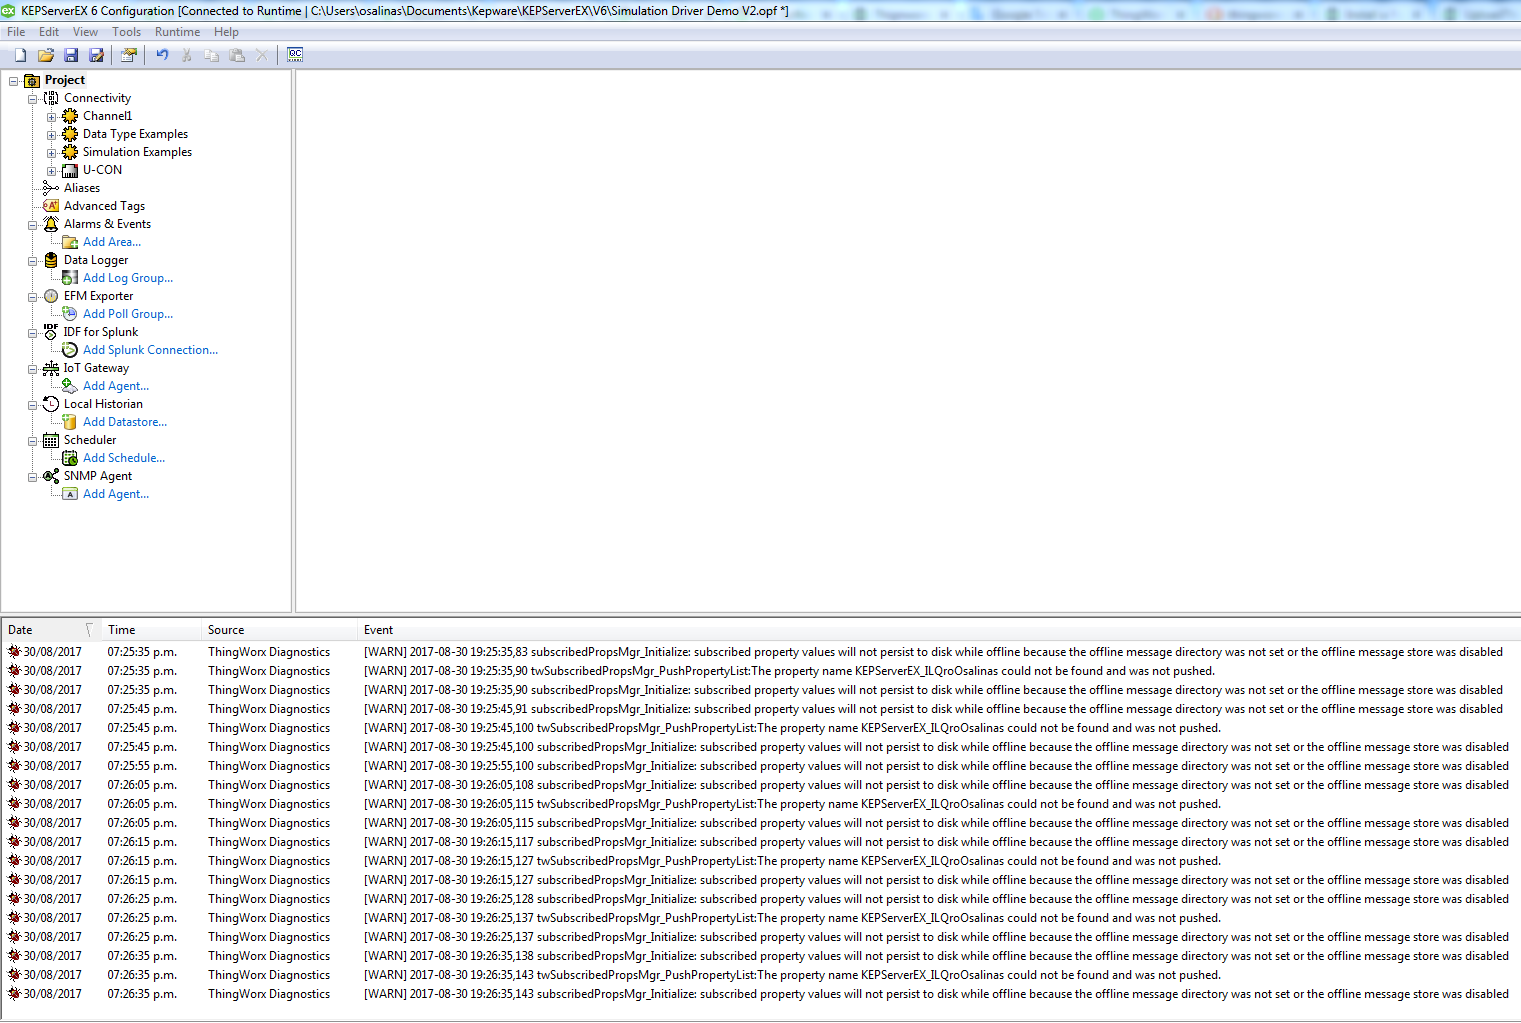Open the project properties editor
Screen dimensions: 1521x1023
pyautogui.click(x=128, y=55)
